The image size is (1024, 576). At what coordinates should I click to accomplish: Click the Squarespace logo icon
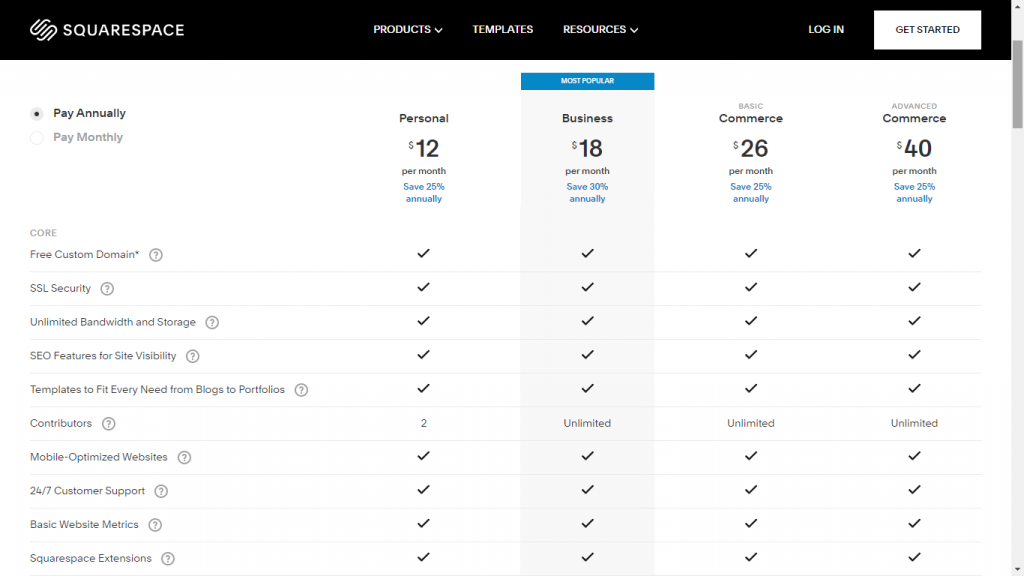tap(42, 29)
